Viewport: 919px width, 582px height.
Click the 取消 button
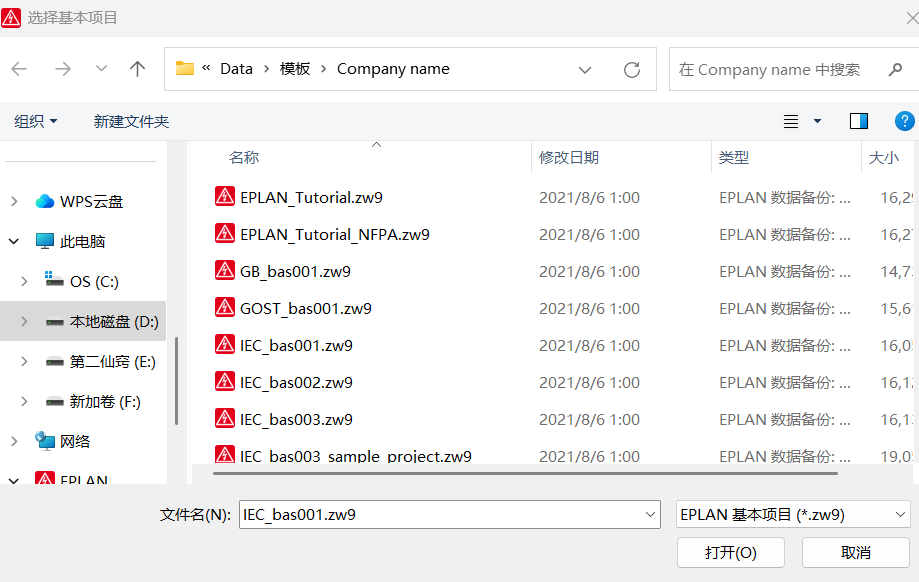point(855,552)
